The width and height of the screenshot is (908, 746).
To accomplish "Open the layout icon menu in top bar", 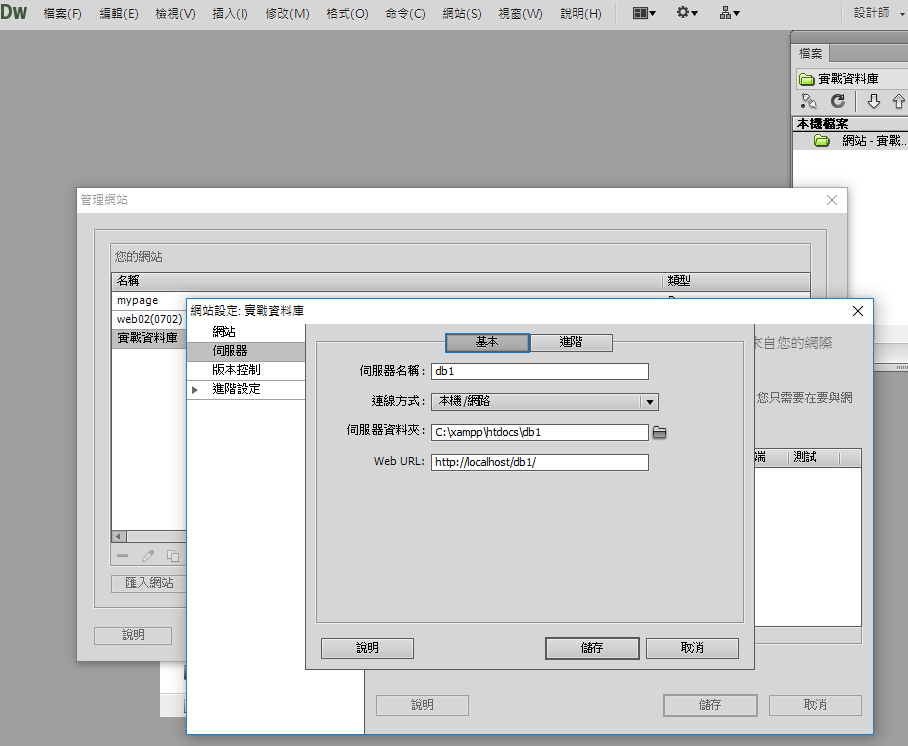I will (645, 14).
